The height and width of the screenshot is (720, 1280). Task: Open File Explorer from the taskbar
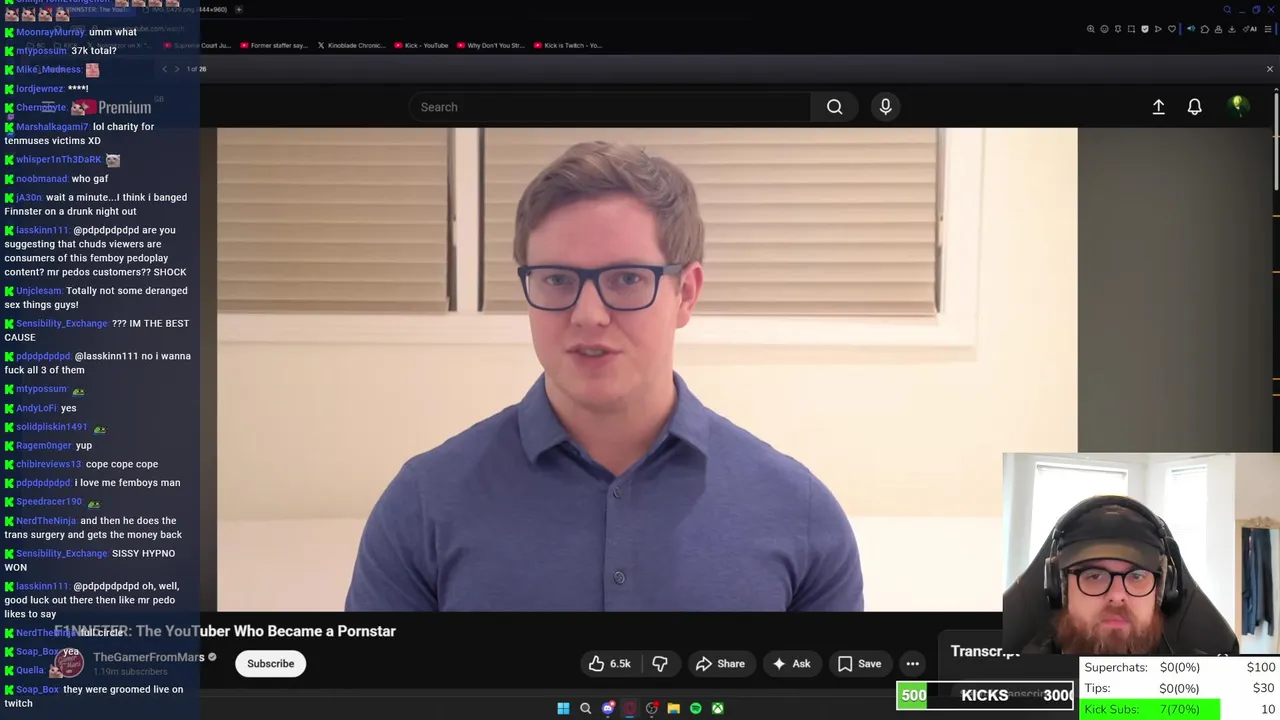tap(674, 708)
